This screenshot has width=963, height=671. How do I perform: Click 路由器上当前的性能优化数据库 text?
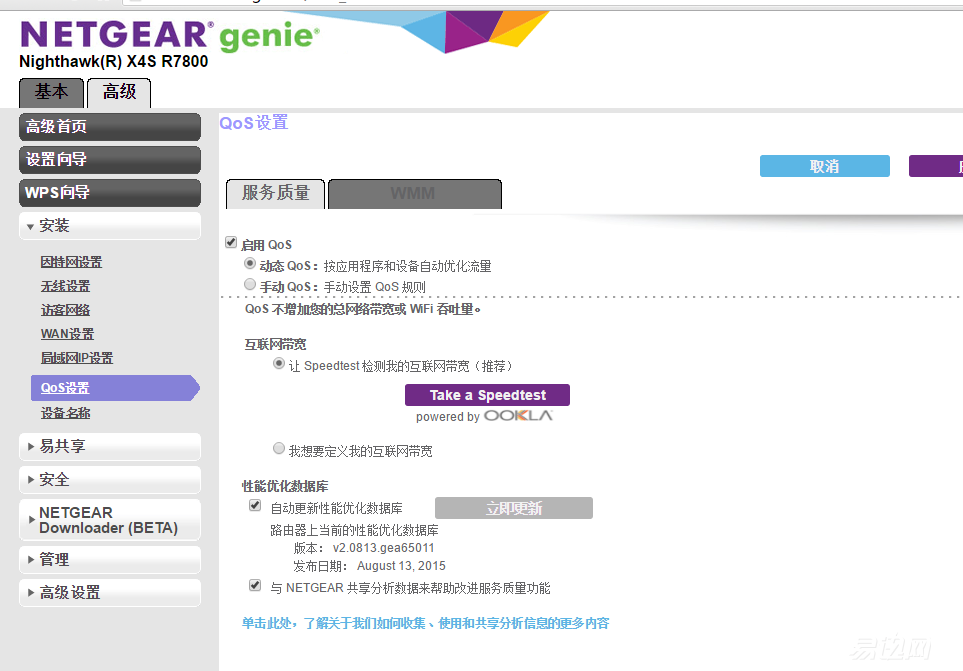point(354,530)
